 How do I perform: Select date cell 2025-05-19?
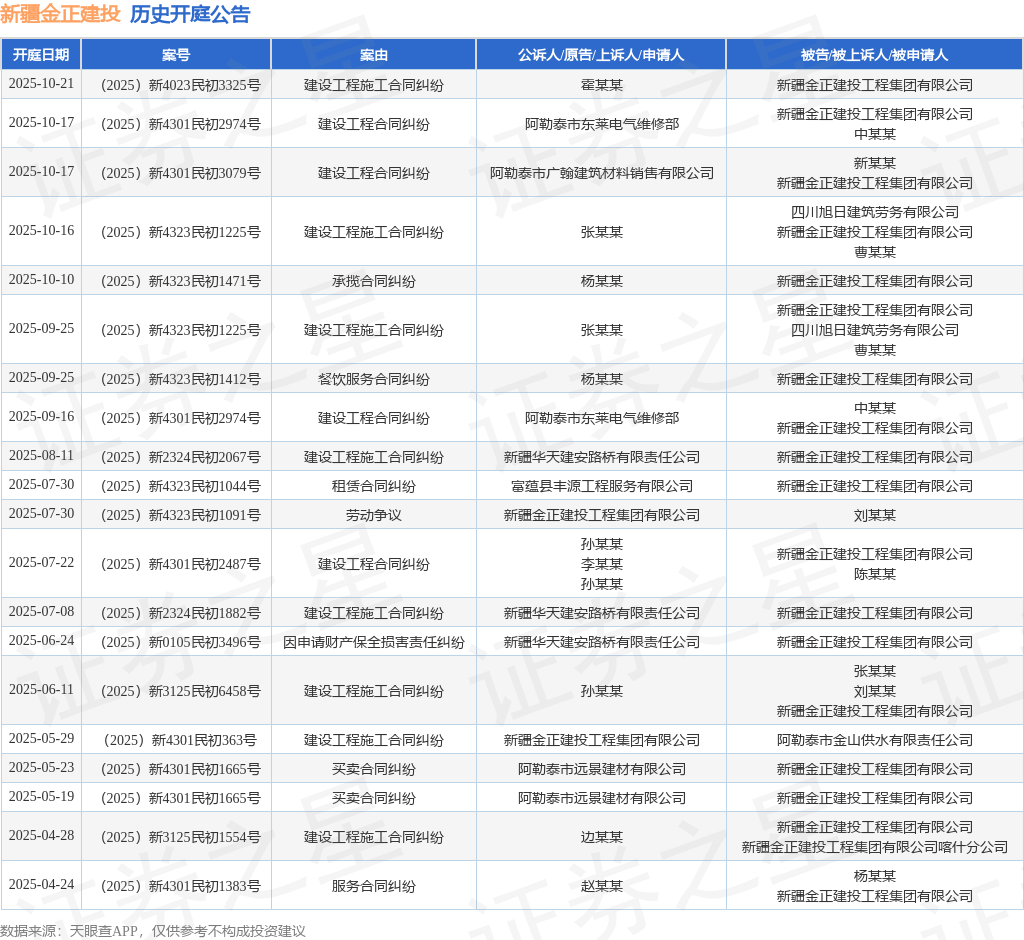[x=41, y=798]
